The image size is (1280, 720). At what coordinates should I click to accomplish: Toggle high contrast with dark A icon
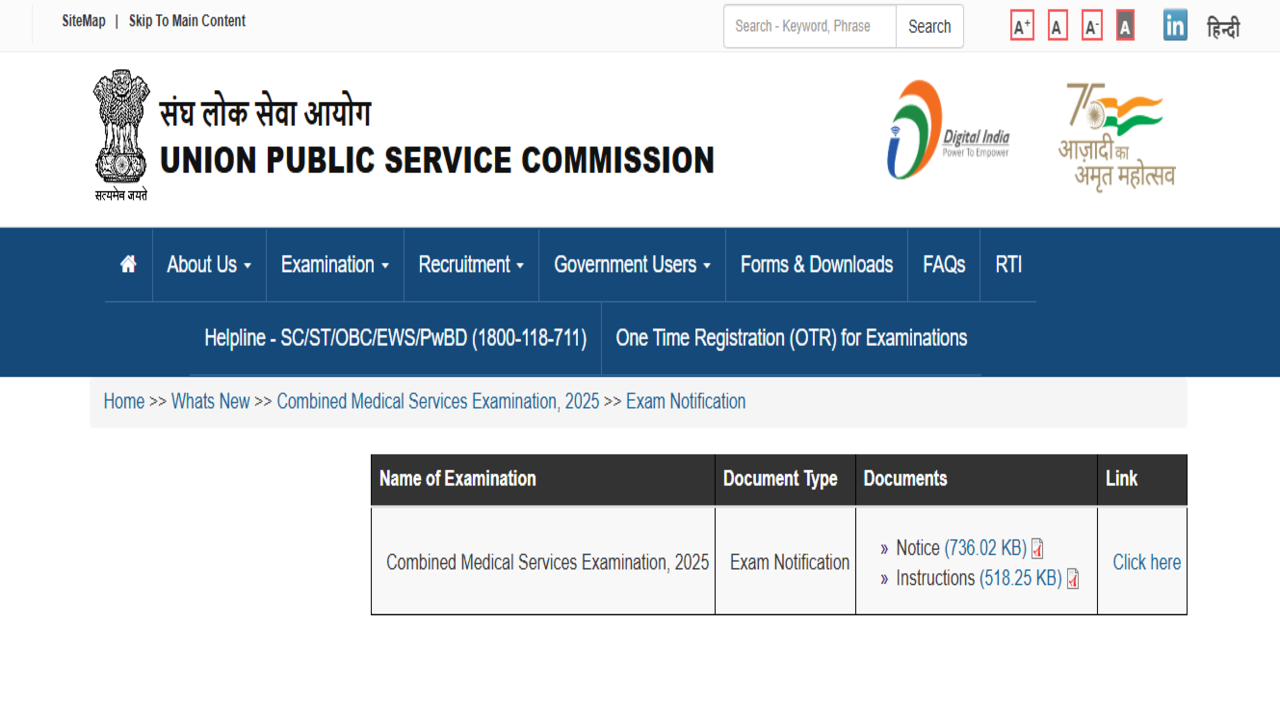[x=1125, y=26]
